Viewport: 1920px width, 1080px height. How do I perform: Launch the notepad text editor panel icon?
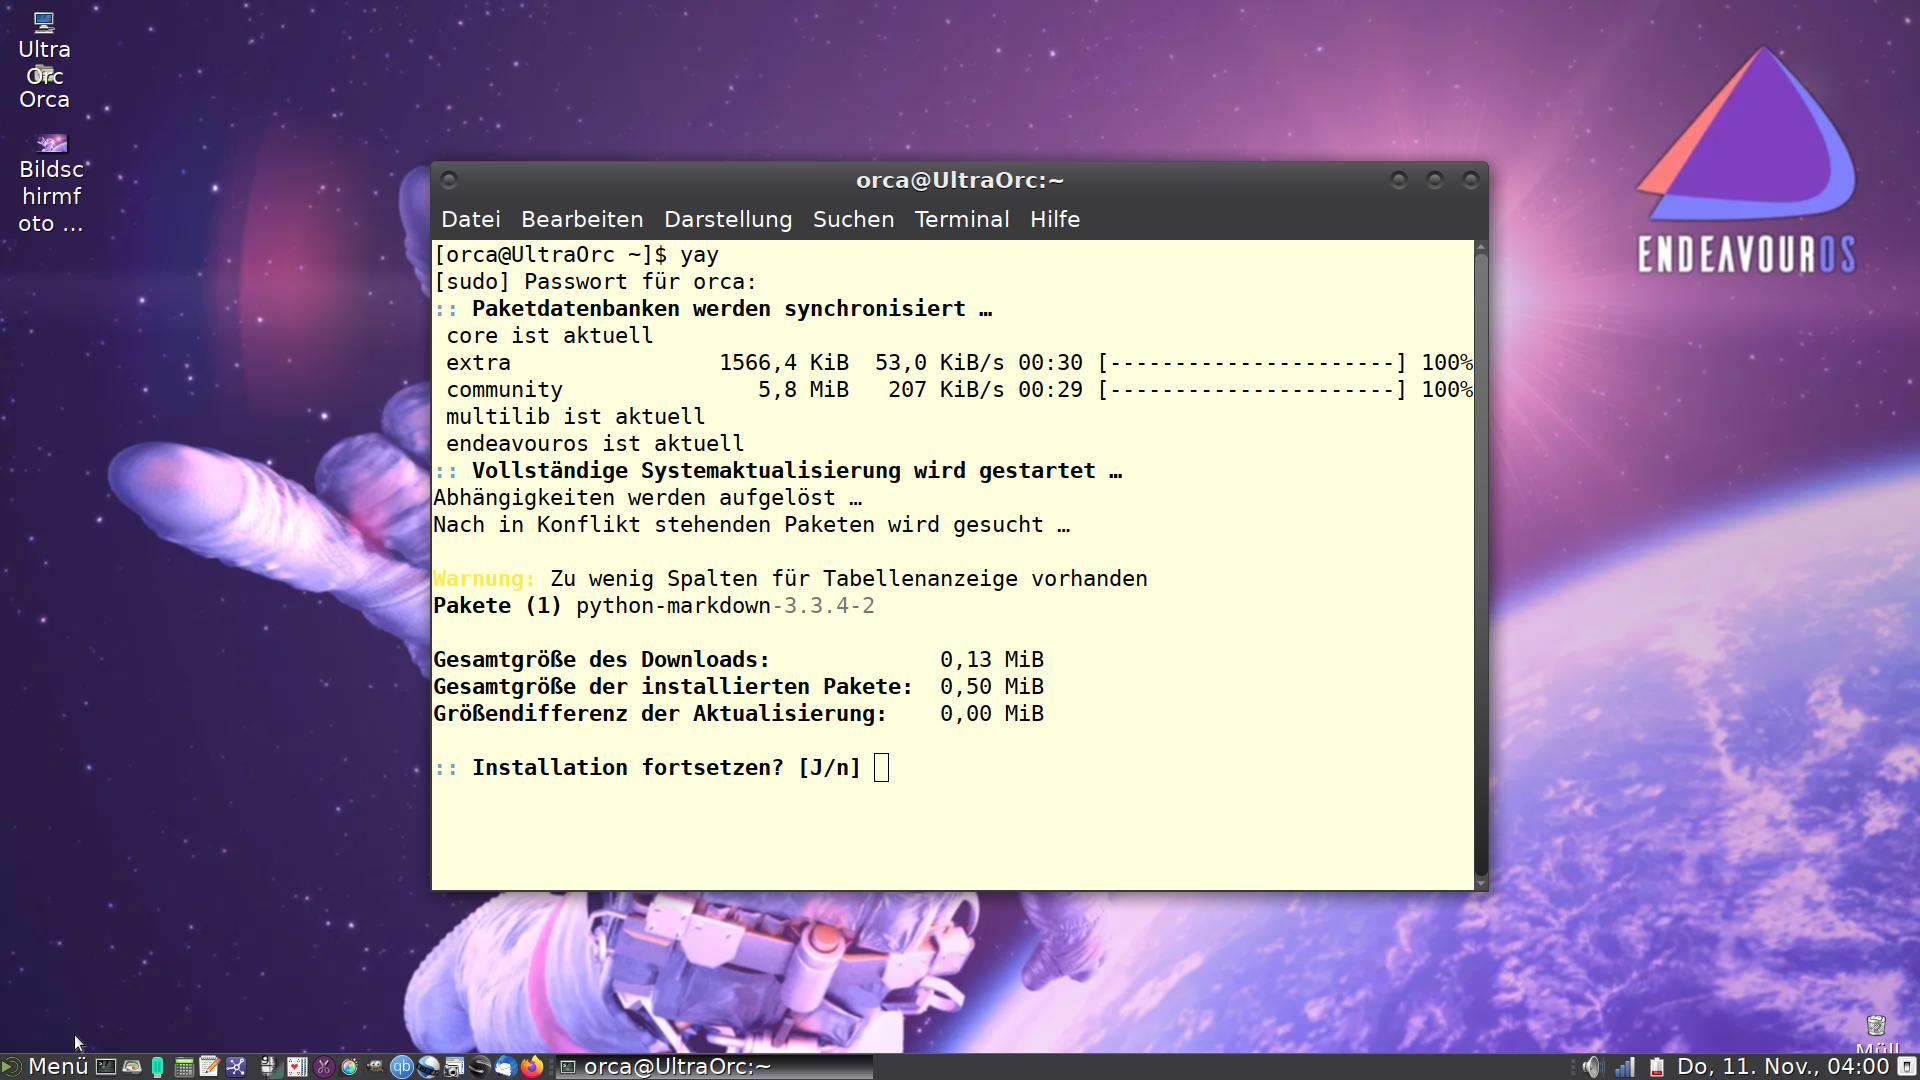pyautogui.click(x=209, y=1067)
